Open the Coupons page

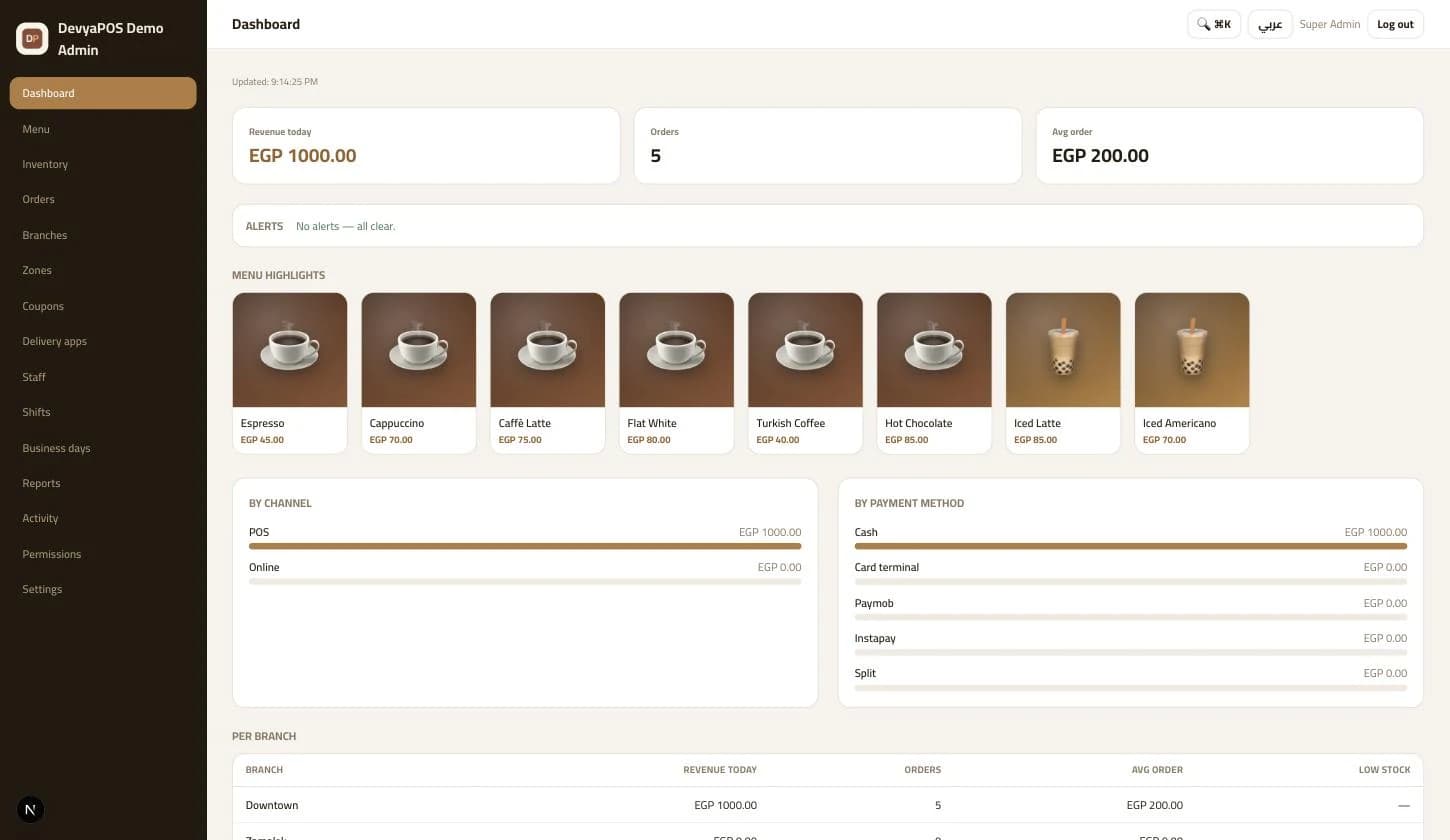click(103, 306)
